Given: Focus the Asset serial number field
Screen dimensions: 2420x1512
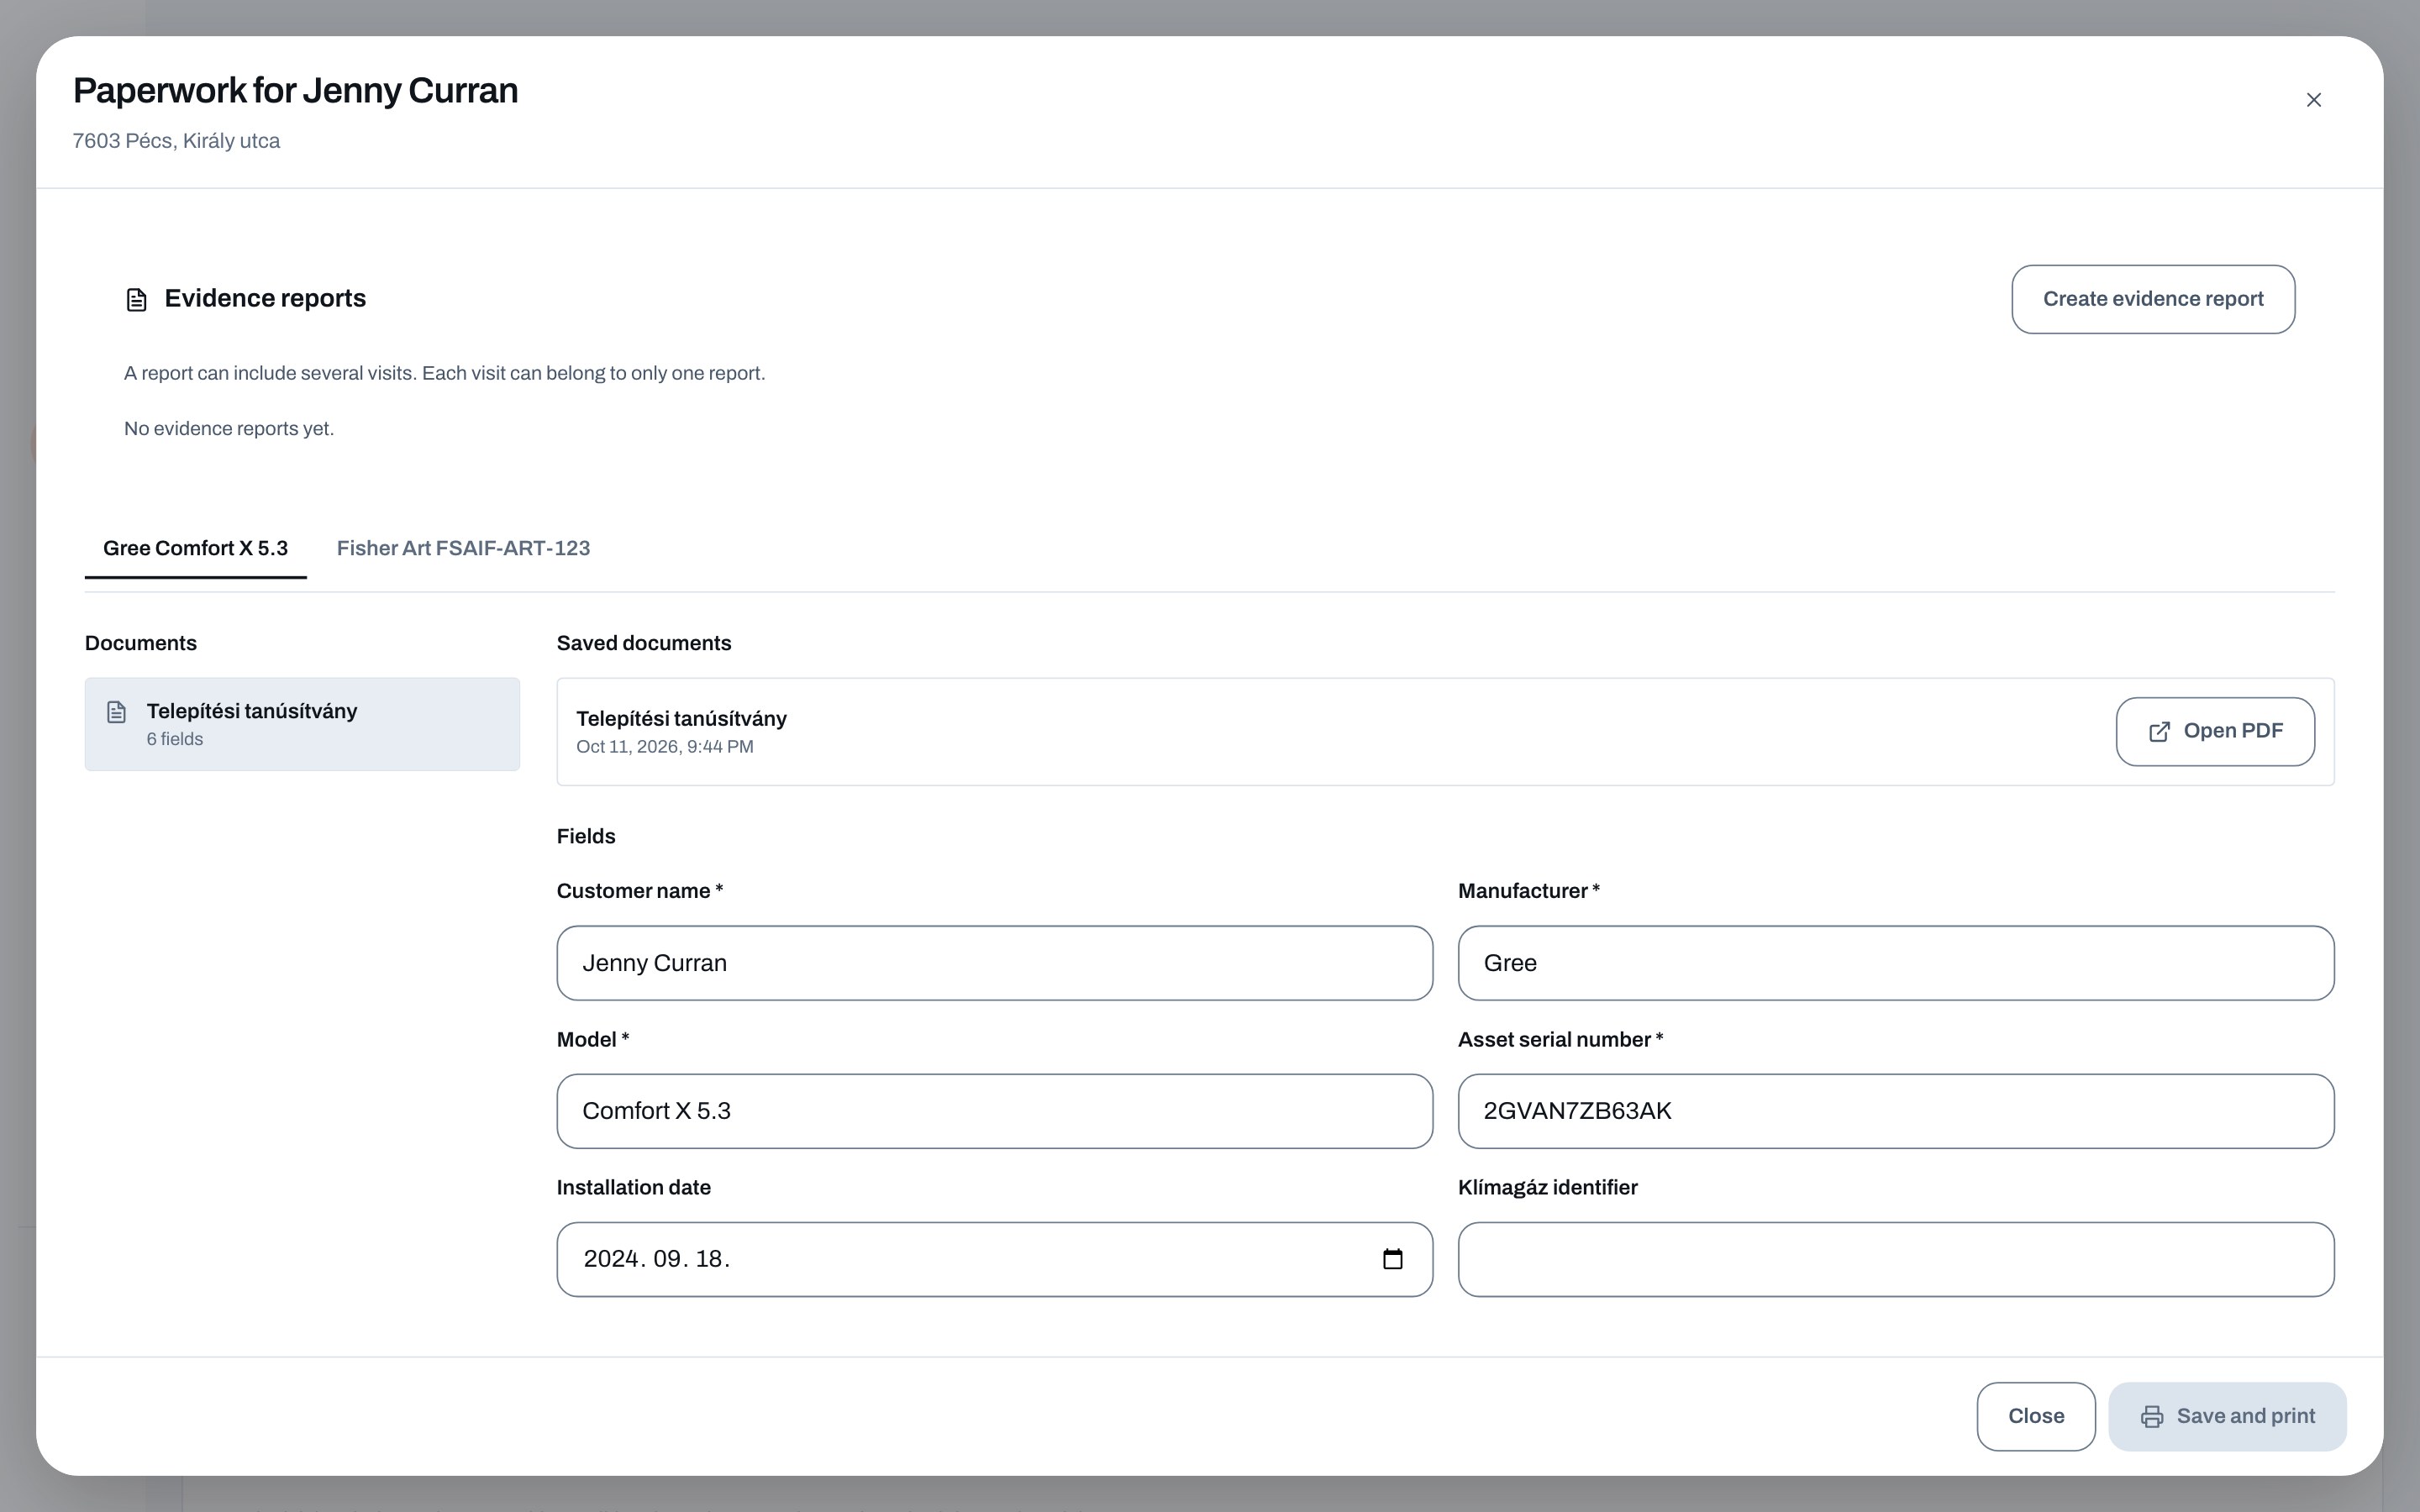Looking at the screenshot, I should [1896, 1111].
